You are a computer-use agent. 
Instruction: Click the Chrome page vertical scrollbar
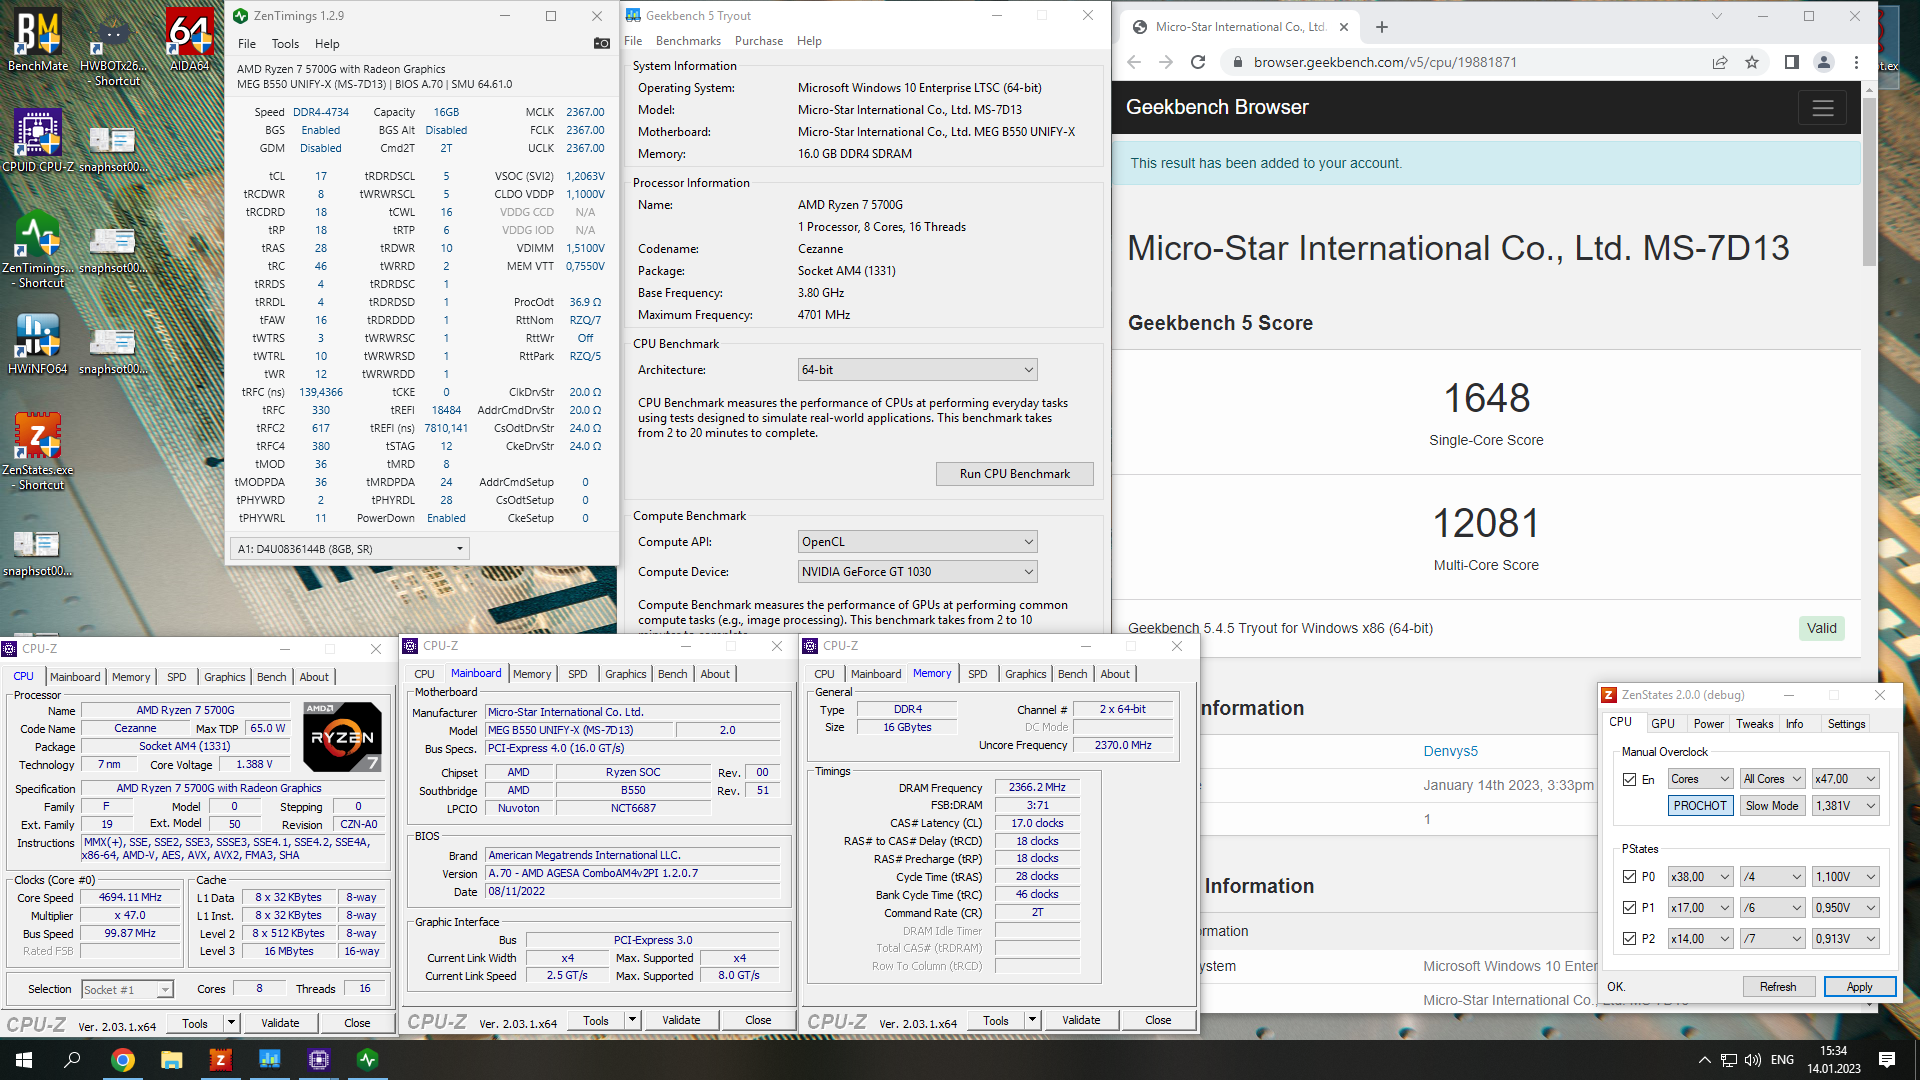pyautogui.click(x=1869, y=180)
